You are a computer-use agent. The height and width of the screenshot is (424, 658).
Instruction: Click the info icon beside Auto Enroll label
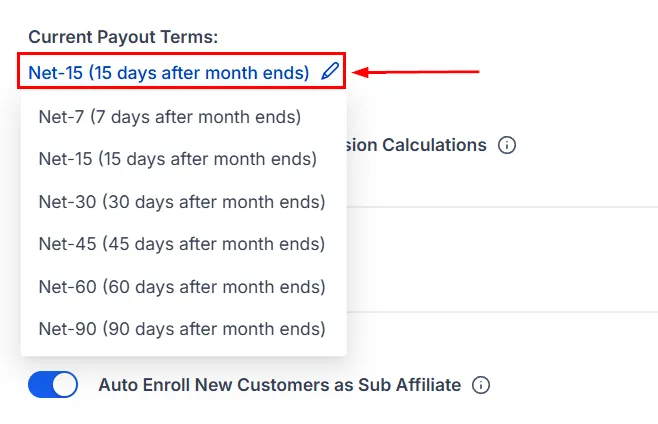pos(480,385)
